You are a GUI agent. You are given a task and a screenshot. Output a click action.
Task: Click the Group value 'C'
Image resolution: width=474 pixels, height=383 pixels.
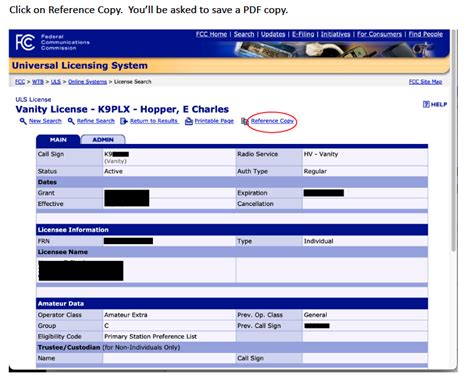click(106, 326)
